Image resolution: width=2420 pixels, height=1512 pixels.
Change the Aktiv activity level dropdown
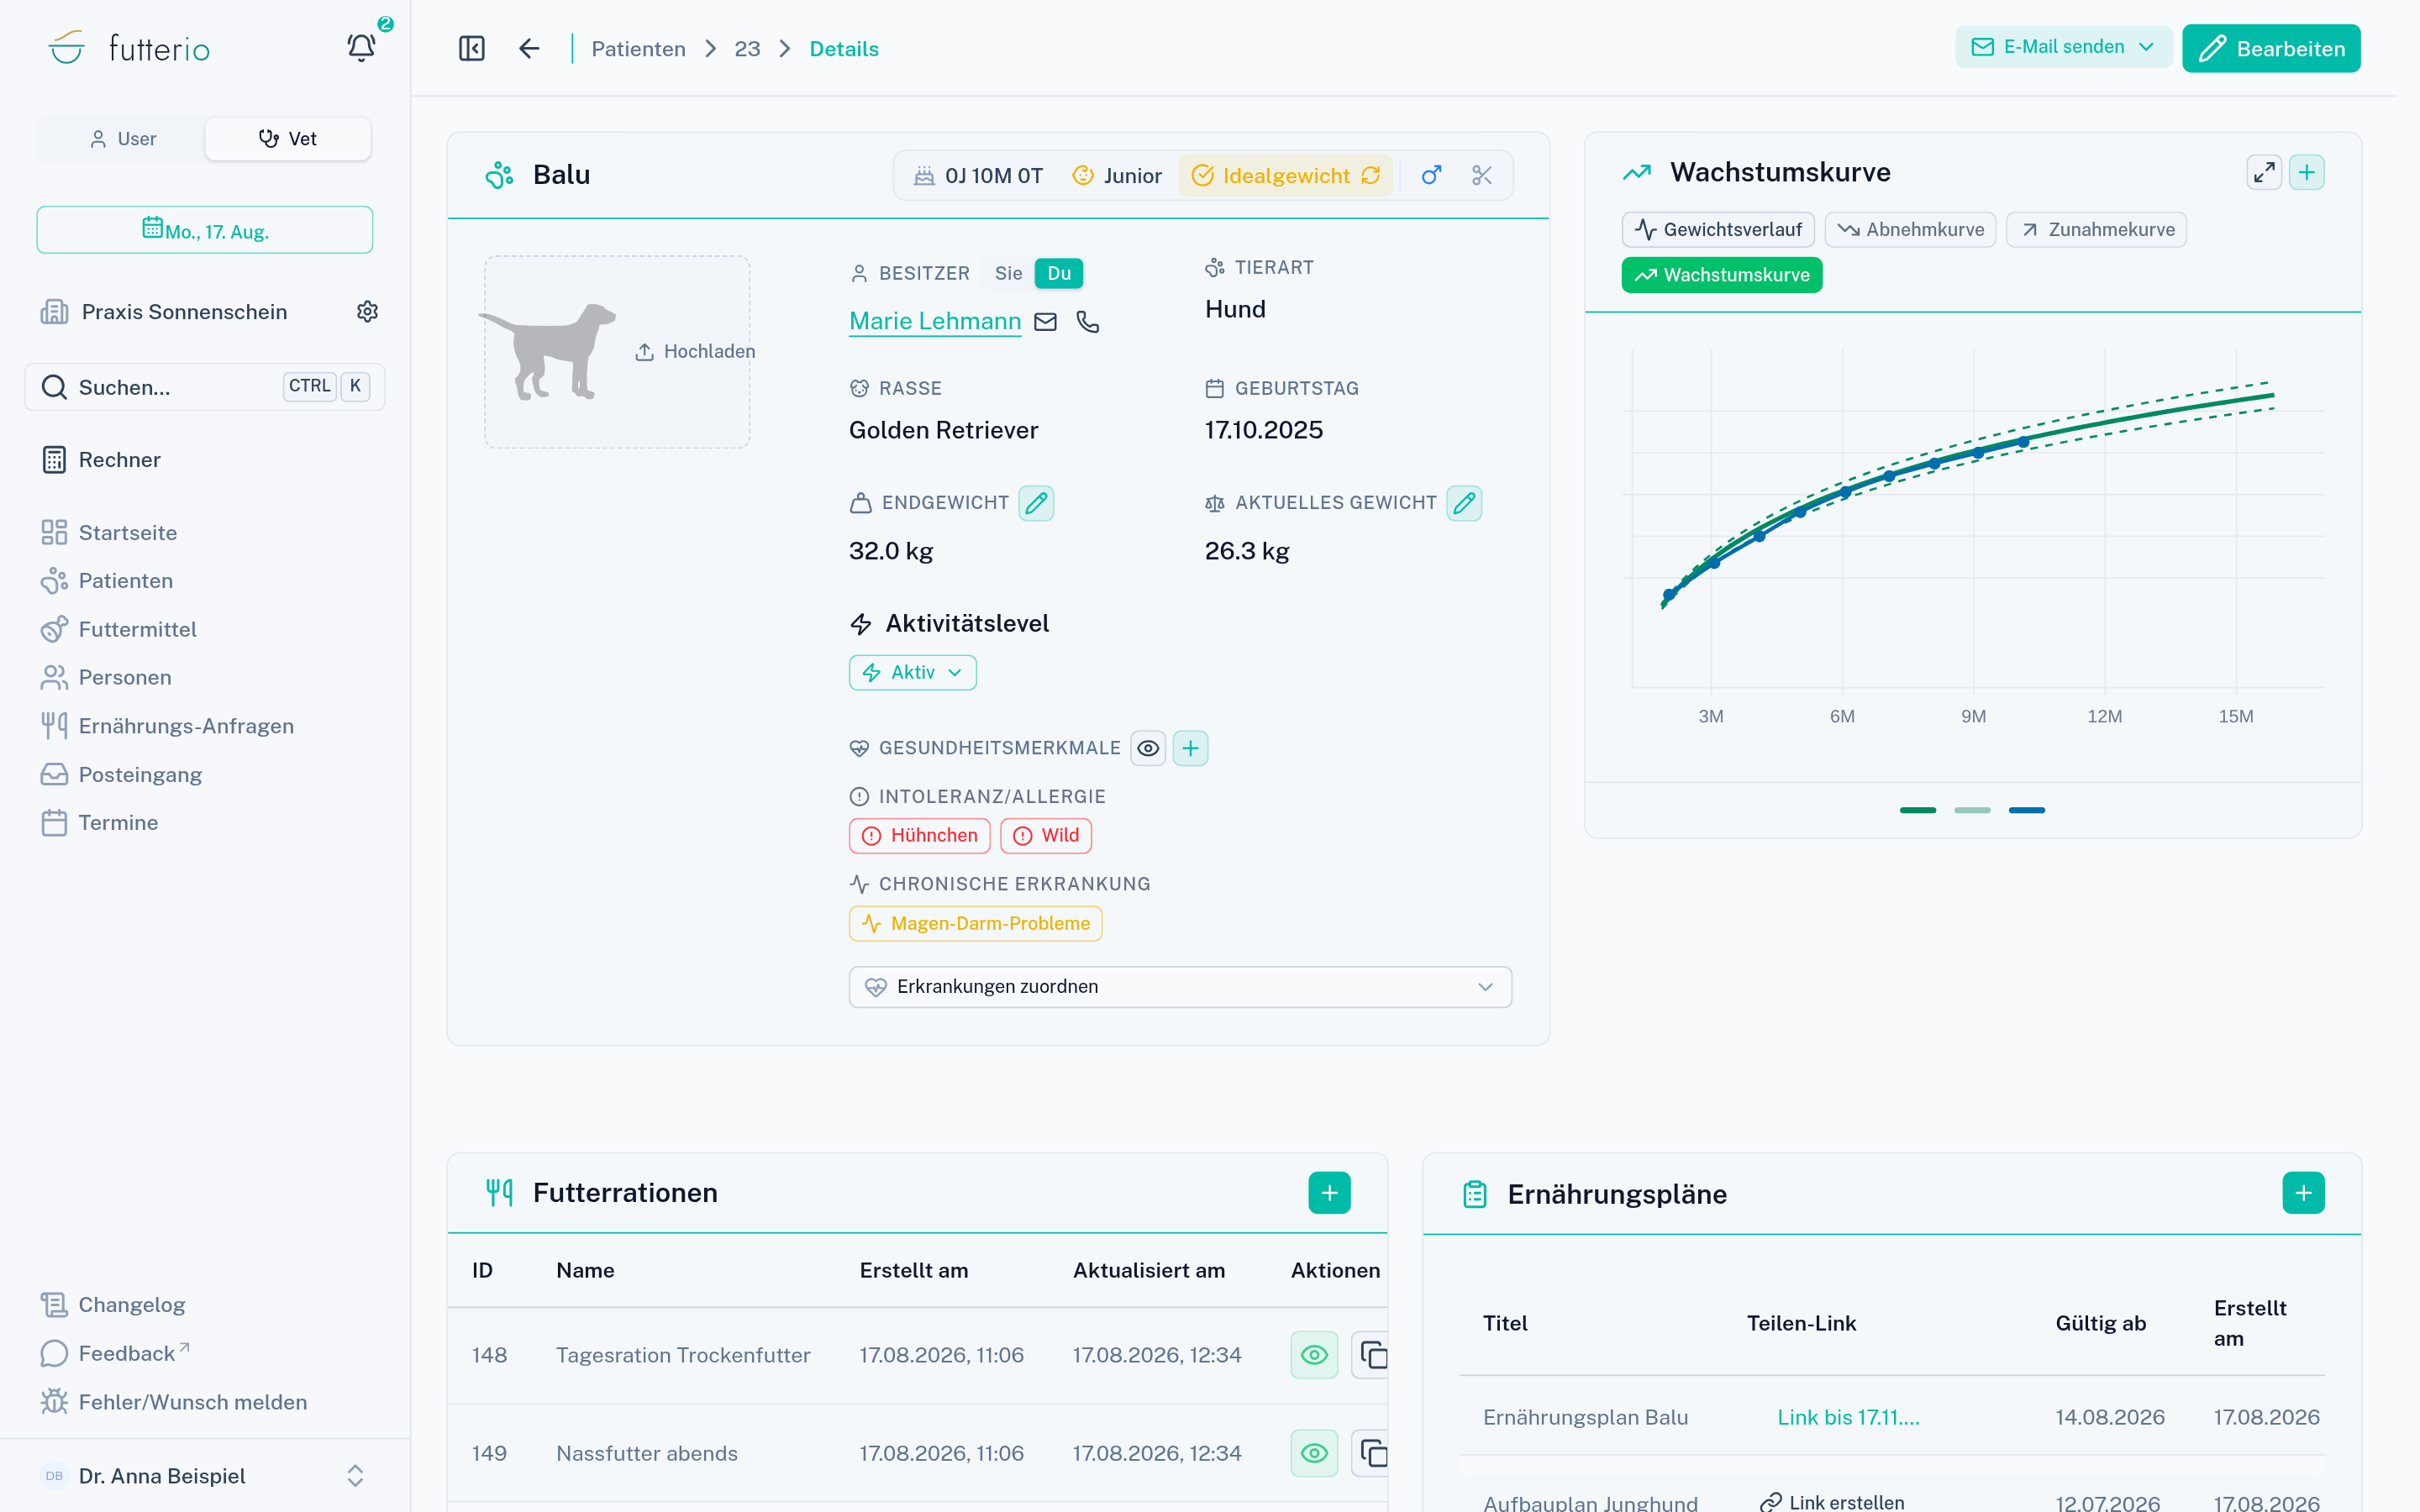(912, 672)
